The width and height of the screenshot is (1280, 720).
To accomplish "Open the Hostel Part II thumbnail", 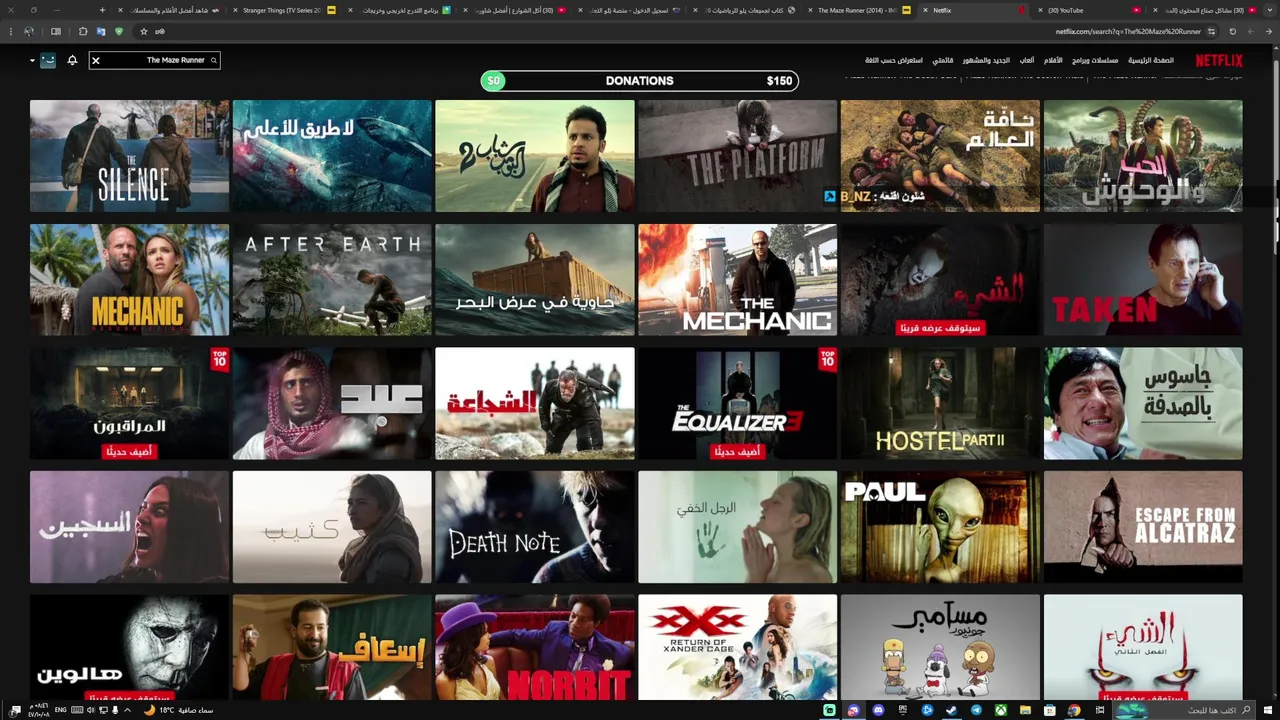I will tap(940, 404).
